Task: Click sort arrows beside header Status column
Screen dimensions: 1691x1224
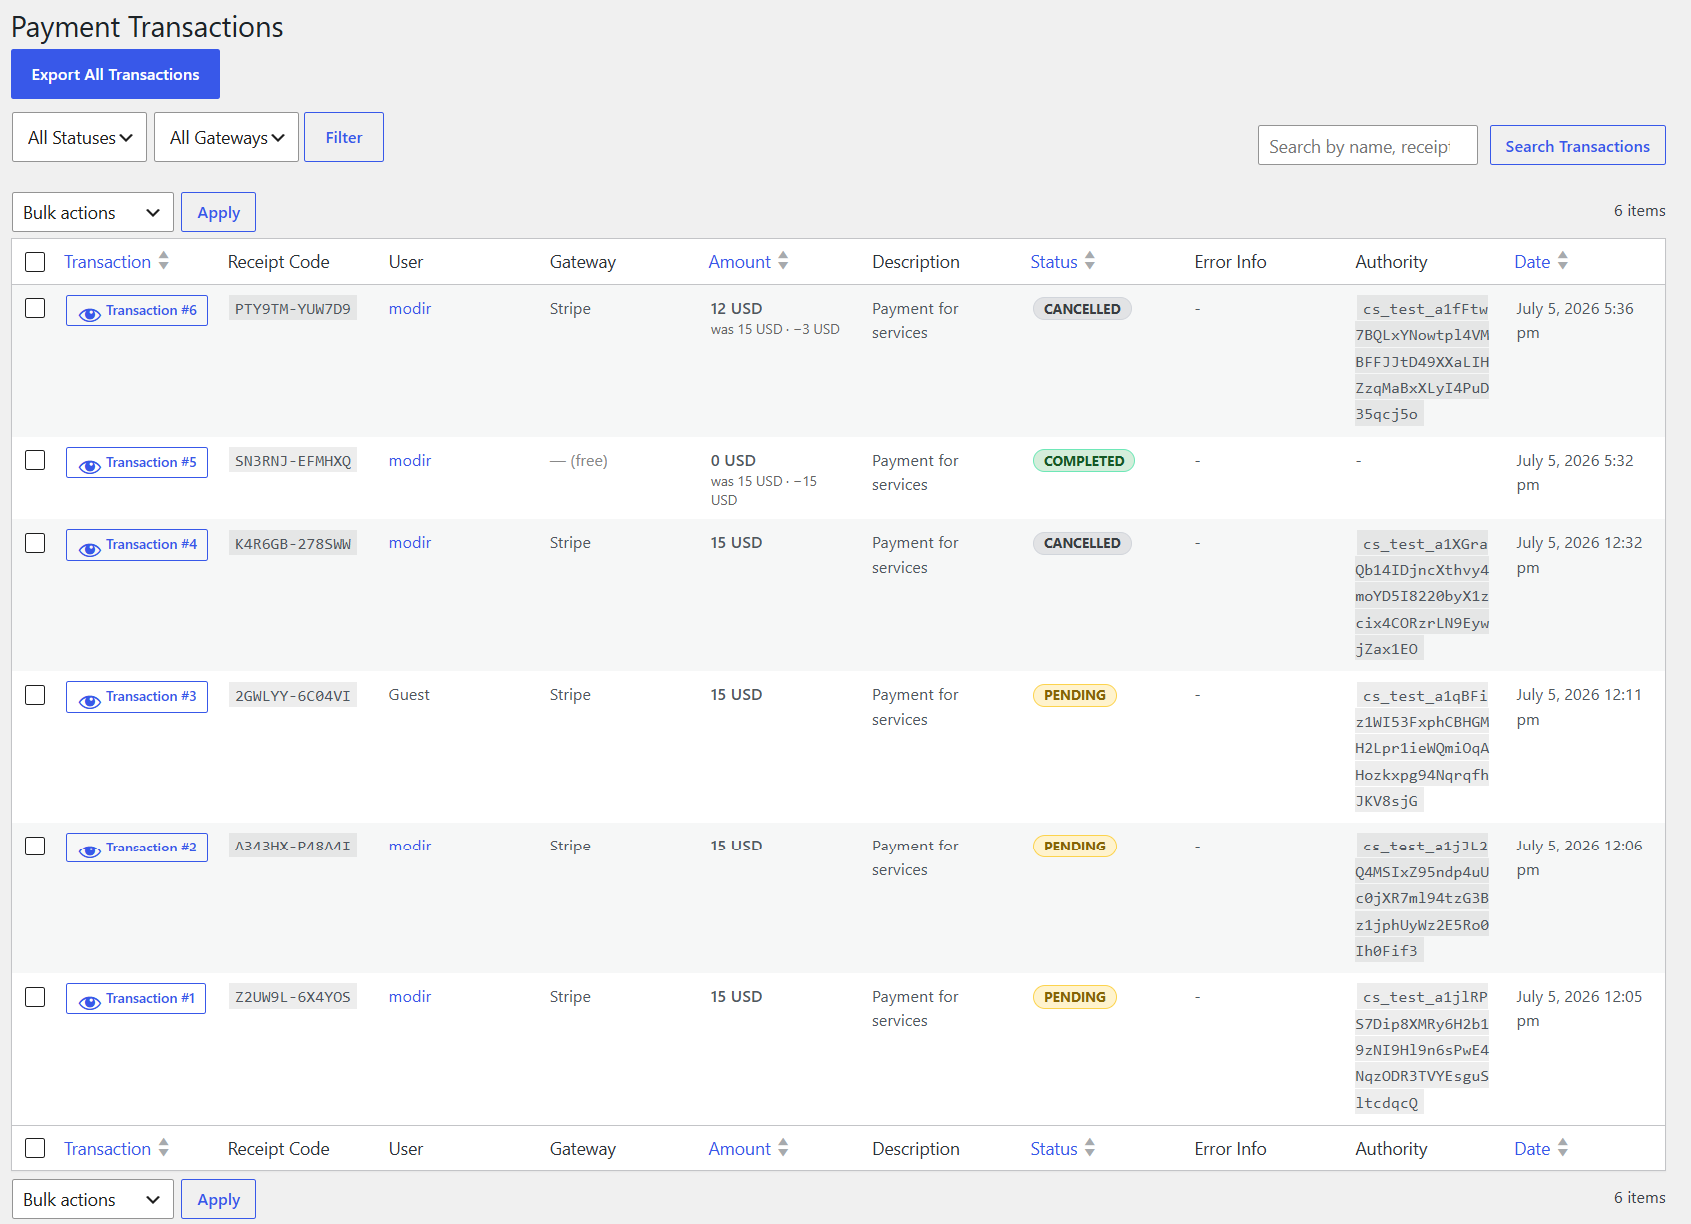Action: (1090, 261)
